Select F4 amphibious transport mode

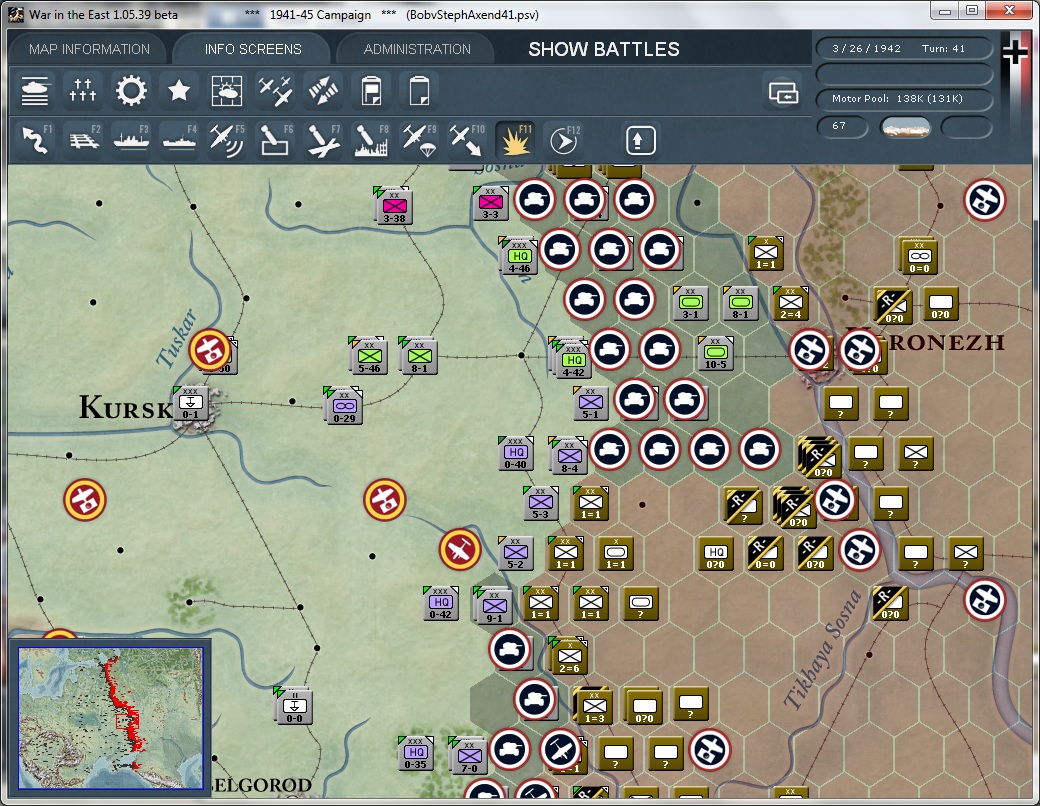(178, 140)
